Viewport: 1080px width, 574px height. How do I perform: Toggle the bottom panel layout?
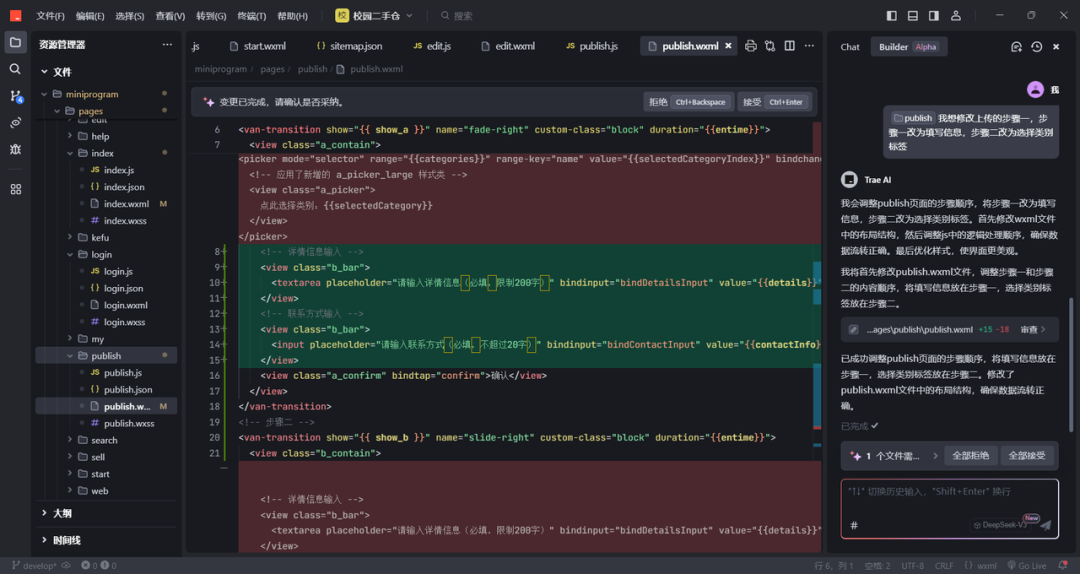click(912, 16)
